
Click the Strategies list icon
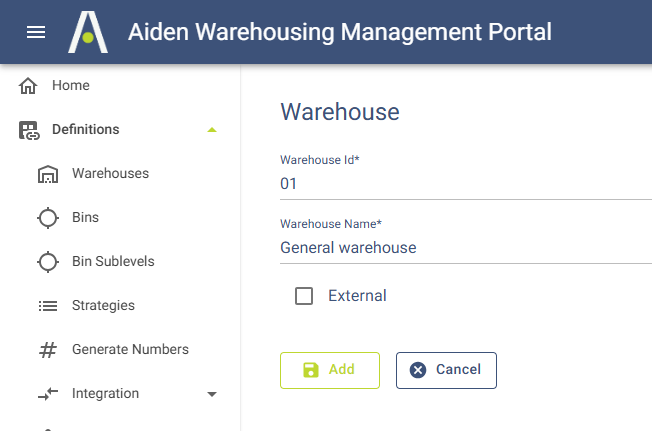click(x=48, y=305)
